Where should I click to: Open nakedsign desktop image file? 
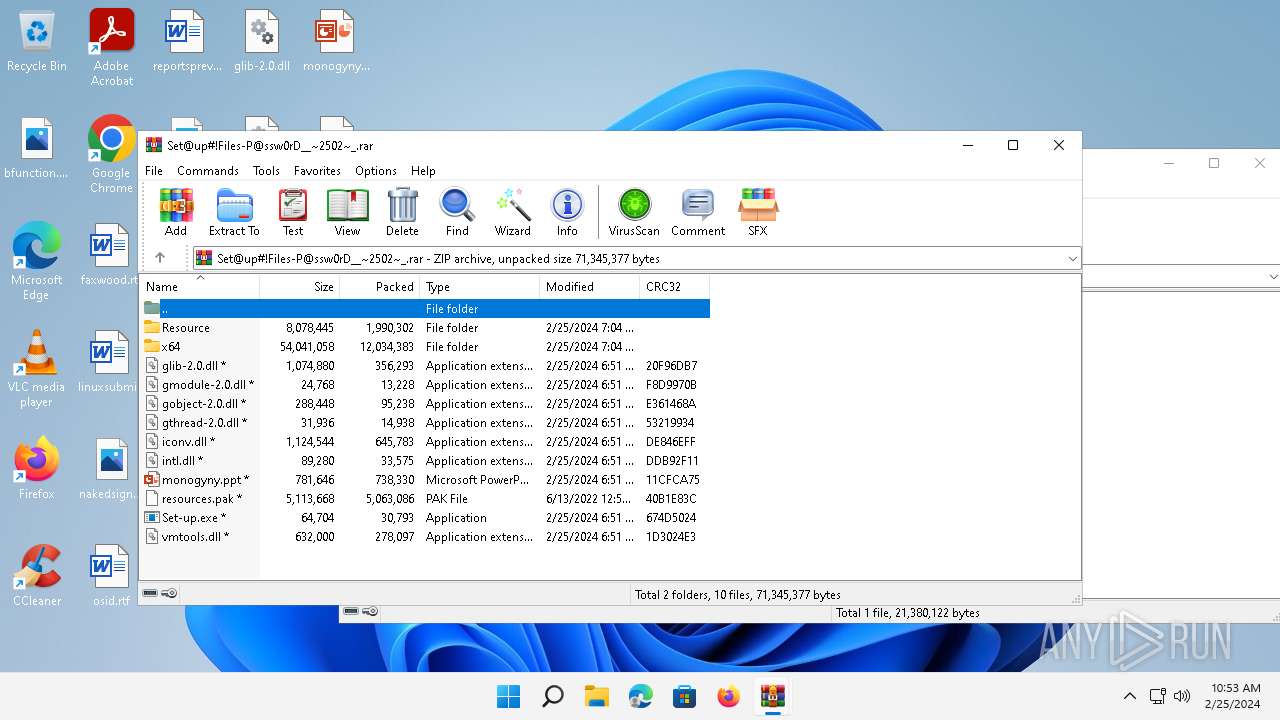pos(111,468)
